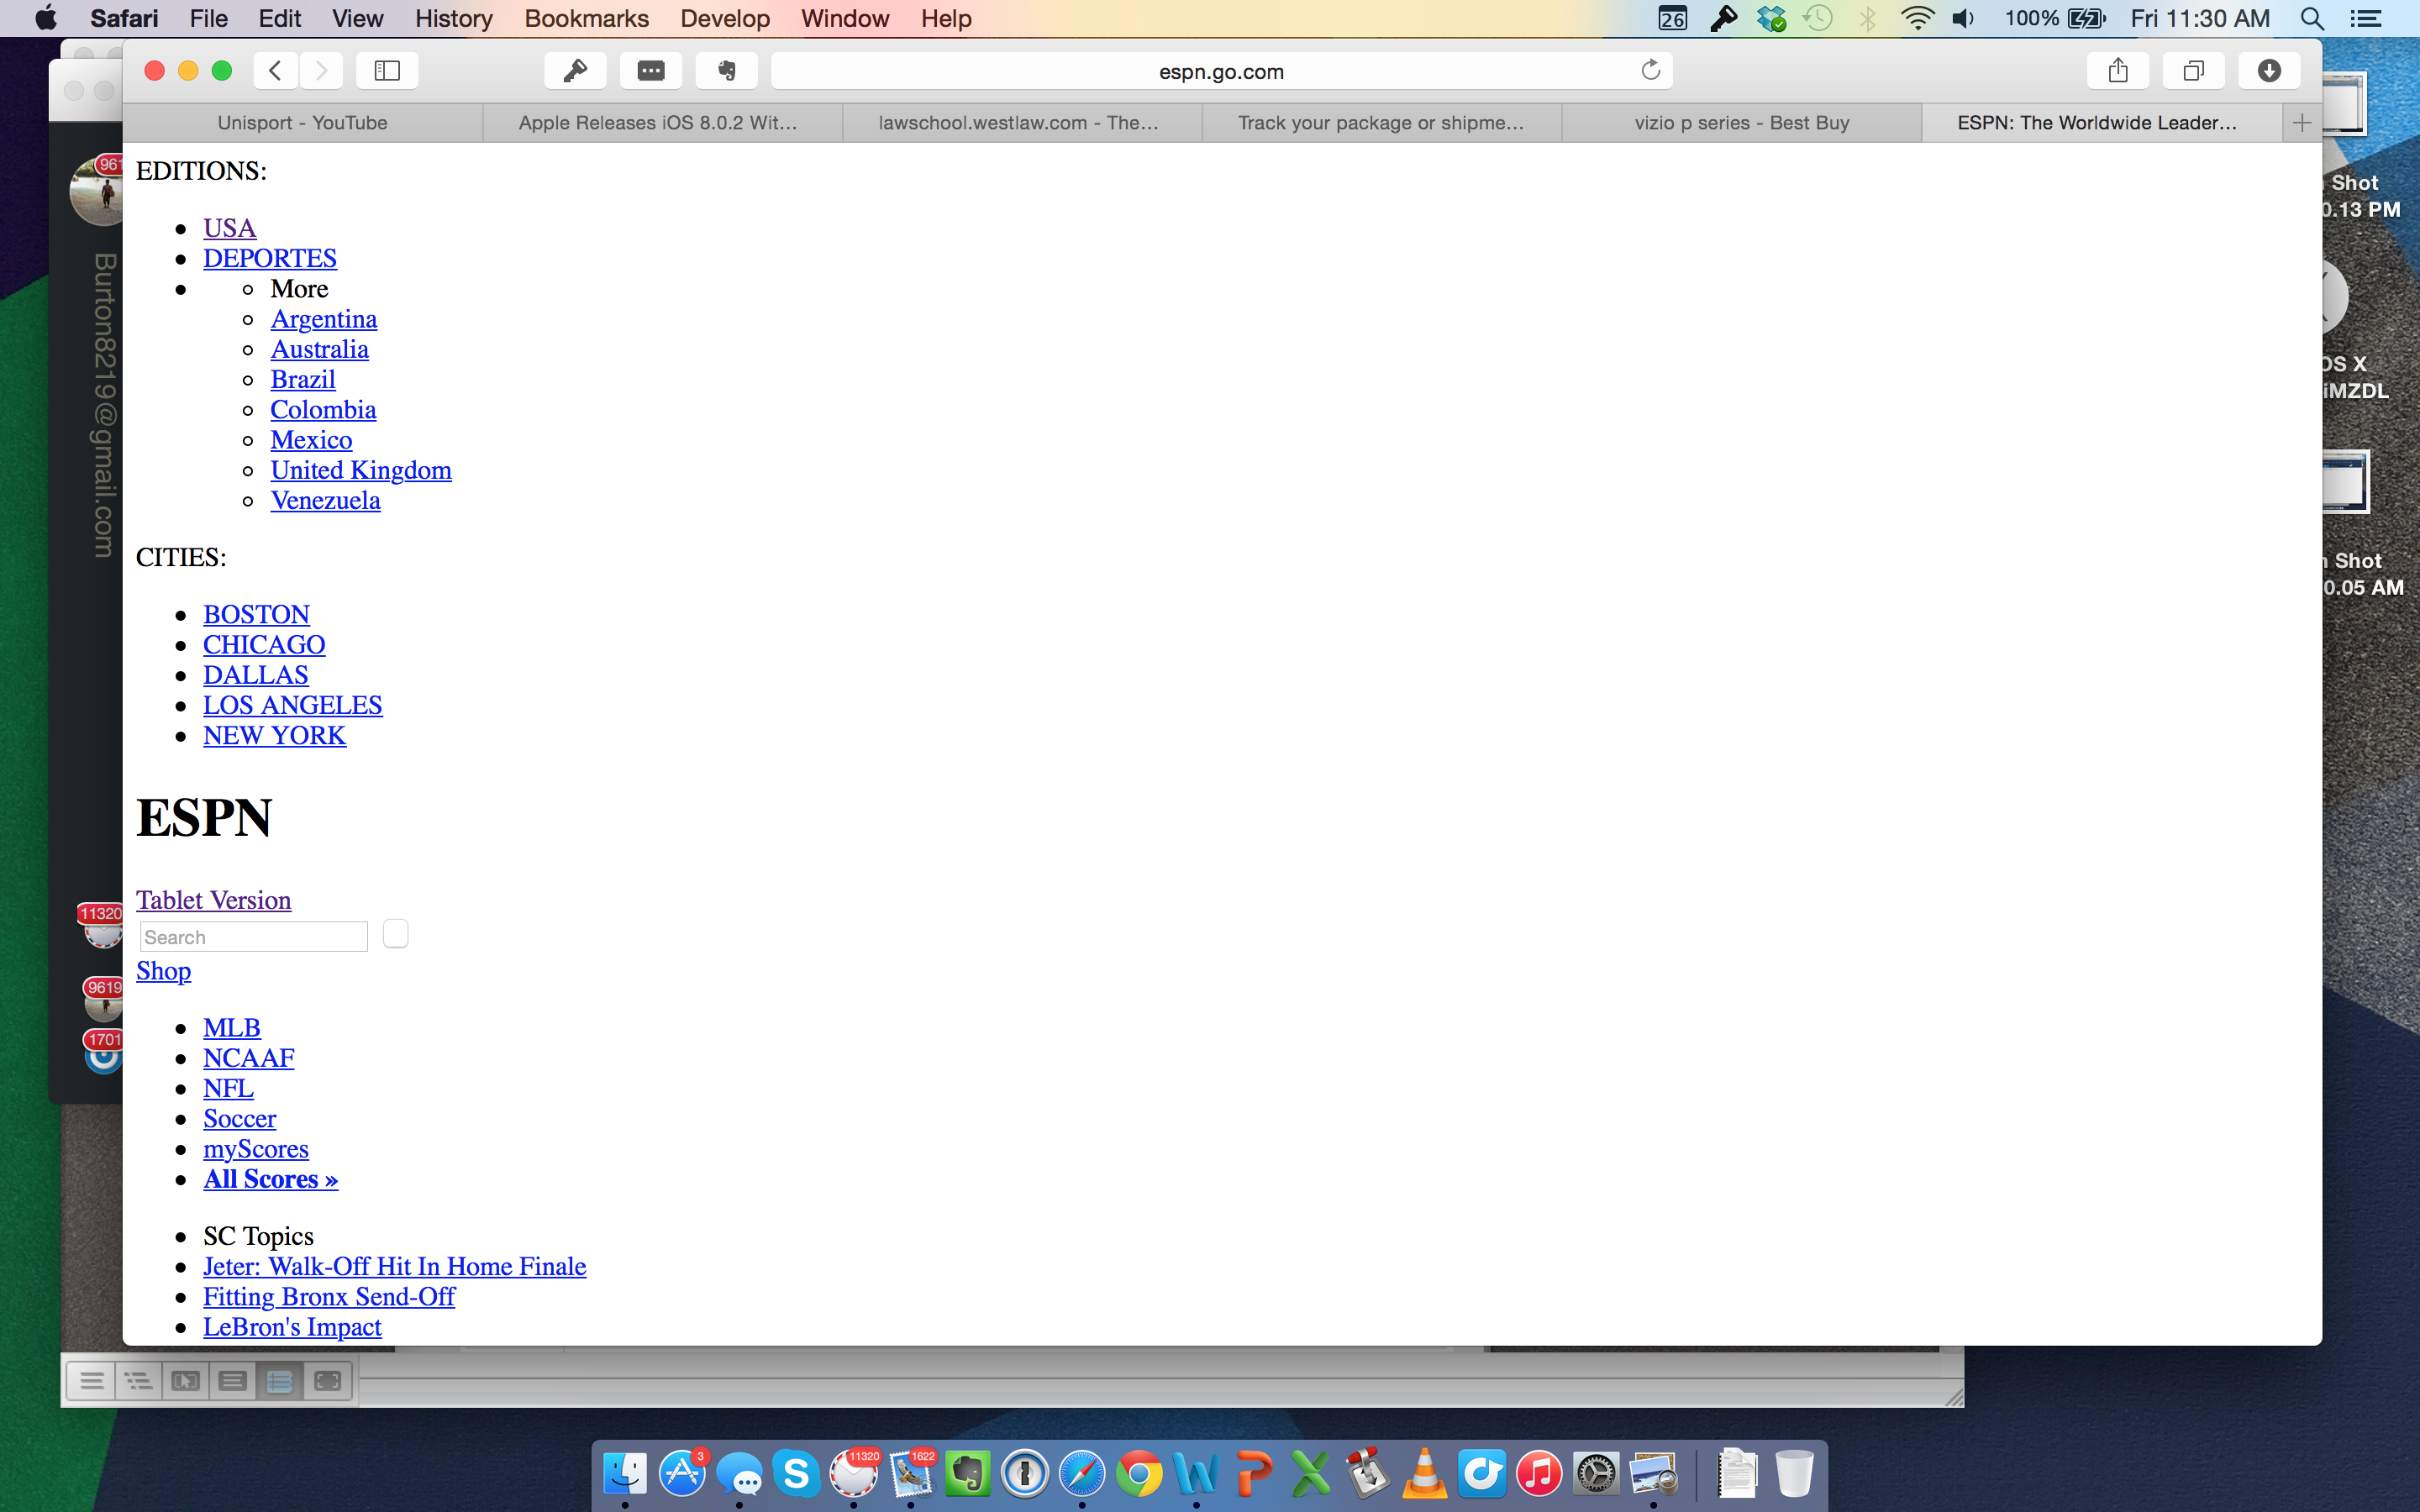The width and height of the screenshot is (2420, 1512).
Task: Click the three-dots extension toolbar button
Action: pos(651,70)
